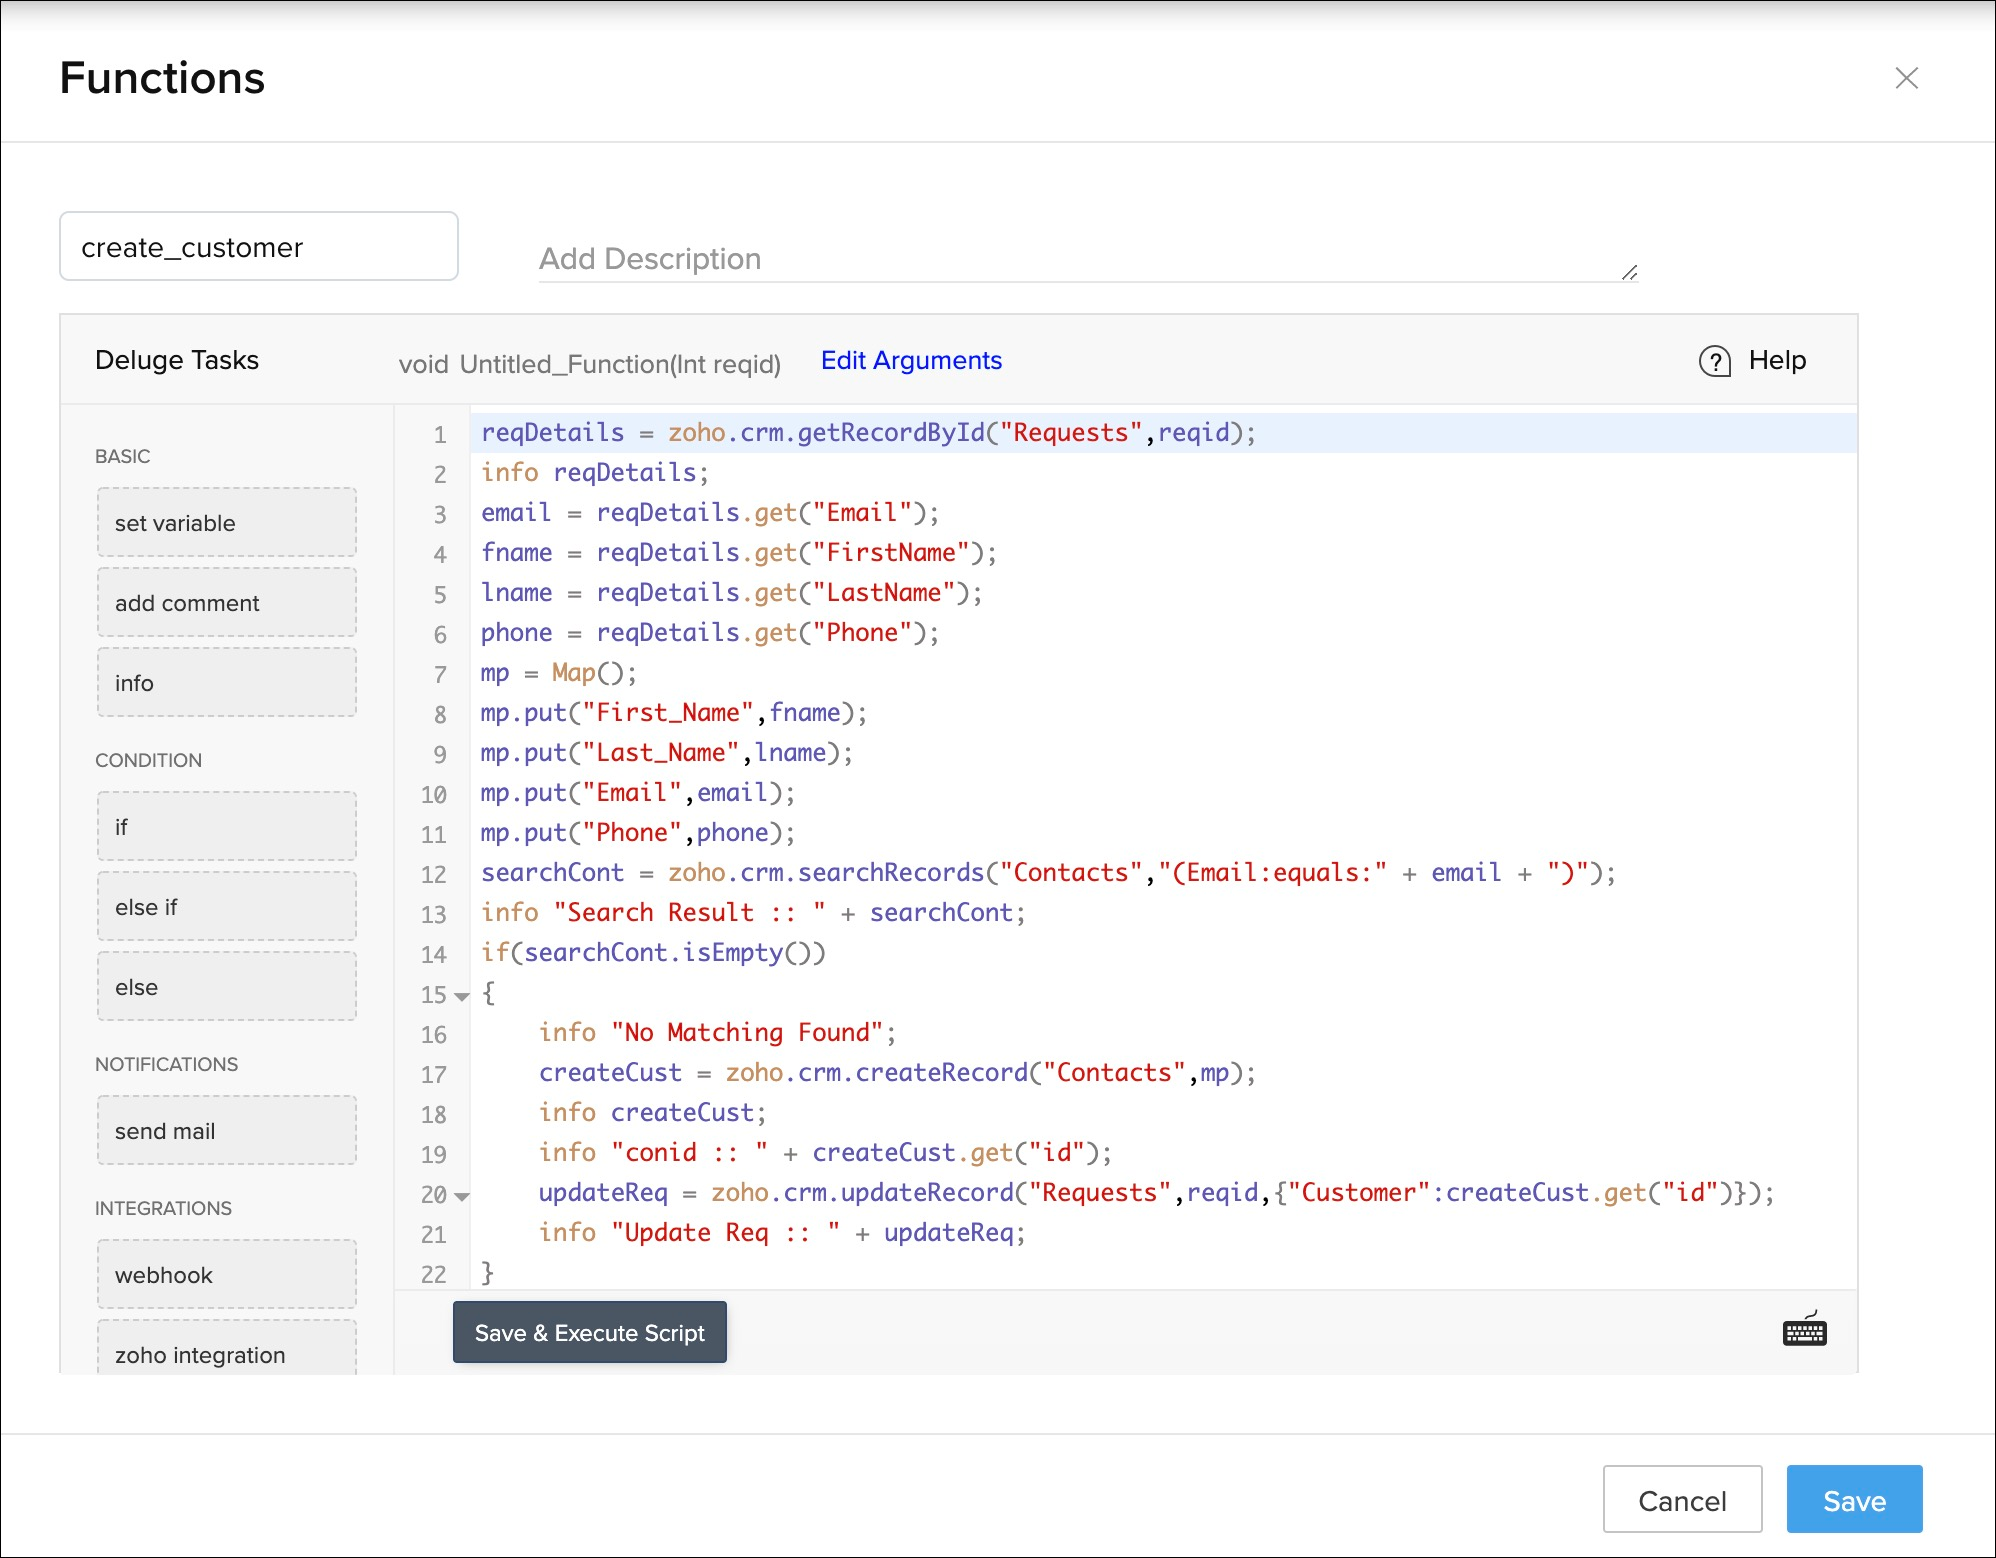Open Help via question mark icon

1715,361
